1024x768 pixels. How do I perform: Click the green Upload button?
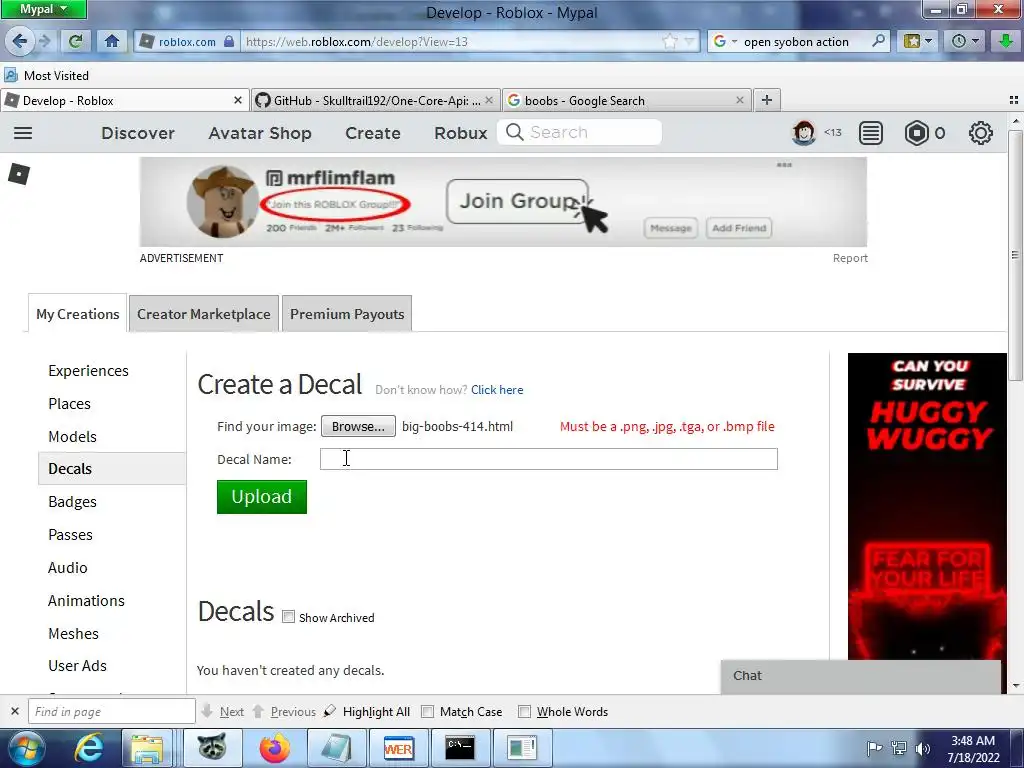pyautogui.click(x=261, y=496)
